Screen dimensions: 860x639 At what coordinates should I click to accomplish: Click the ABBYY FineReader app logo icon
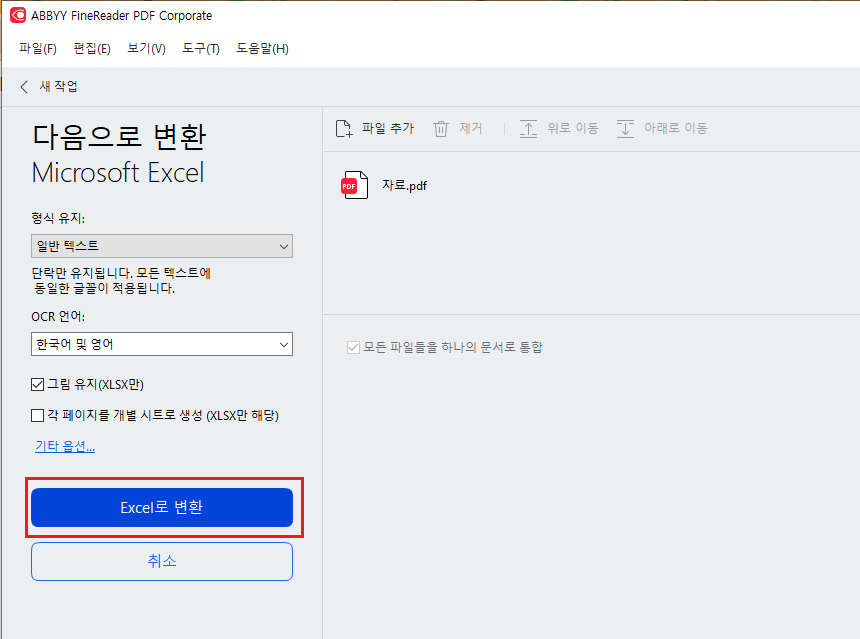coord(18,15)
